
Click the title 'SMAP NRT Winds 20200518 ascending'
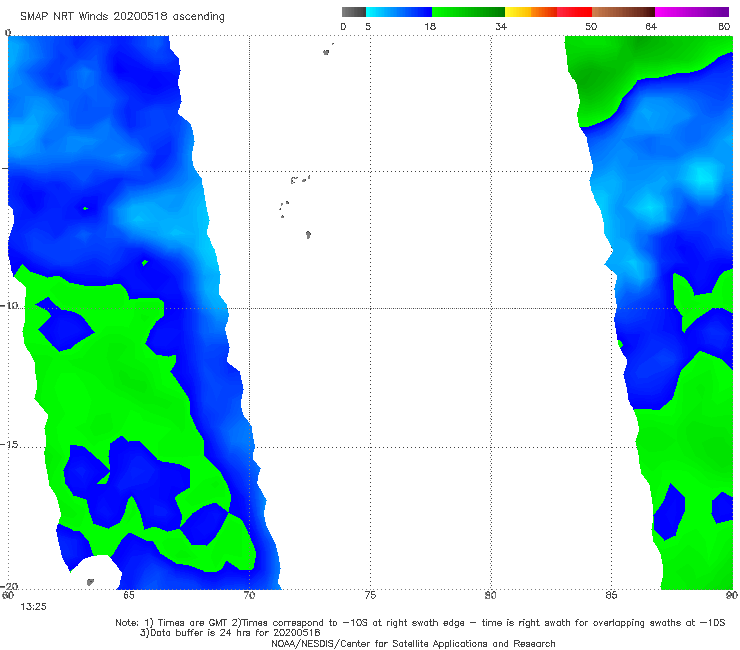pos(122,16)
